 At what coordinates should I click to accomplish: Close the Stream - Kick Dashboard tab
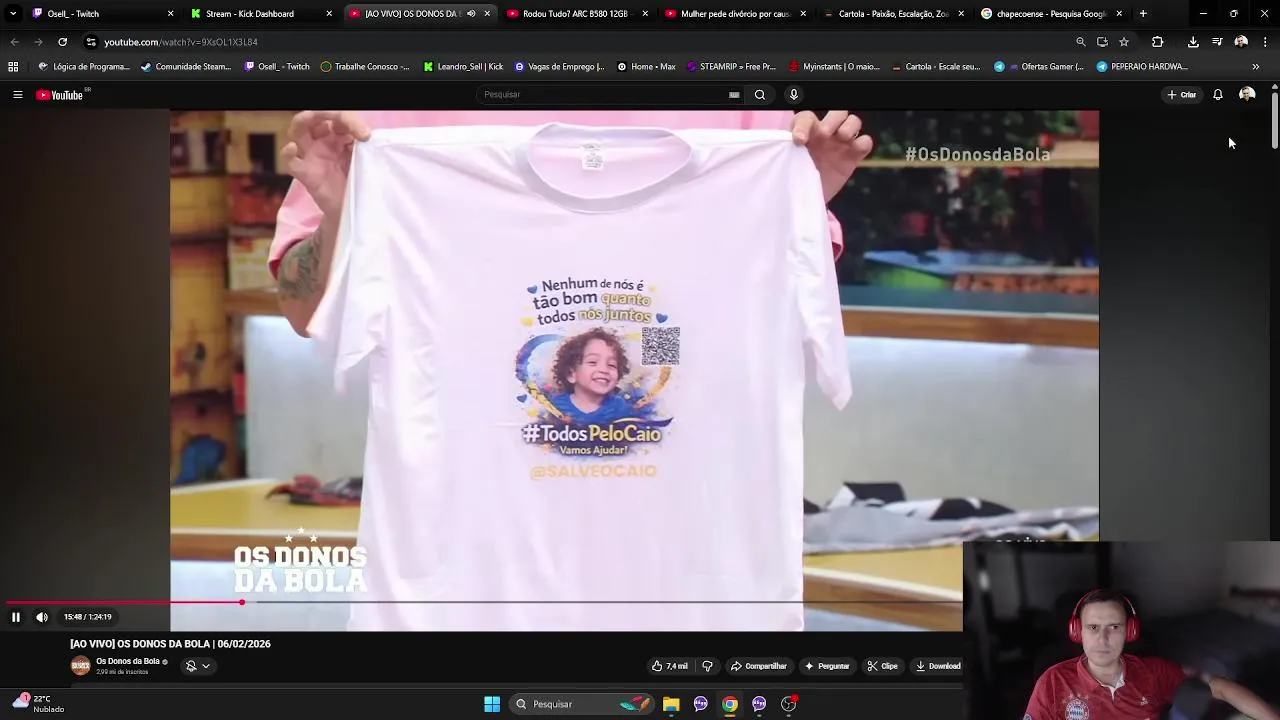[x=329, y=14]
